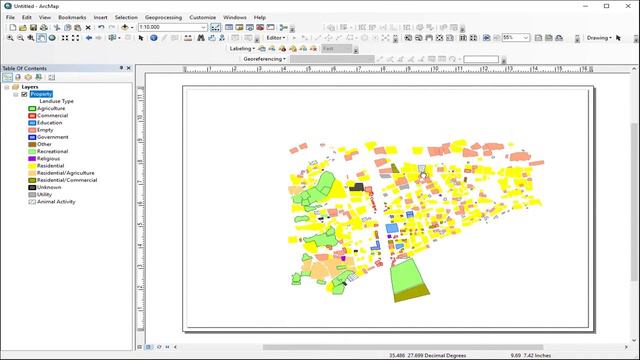The image size is (640, 360).
Task: Click the Layout Pan tool
Action: (429, 38)
